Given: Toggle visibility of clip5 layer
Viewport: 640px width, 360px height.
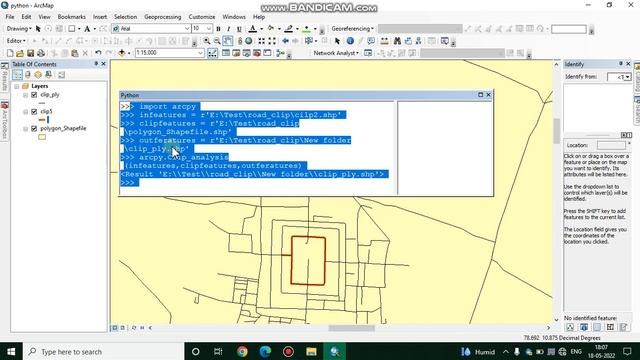Looking at the screenshot, I should [34, 111].
